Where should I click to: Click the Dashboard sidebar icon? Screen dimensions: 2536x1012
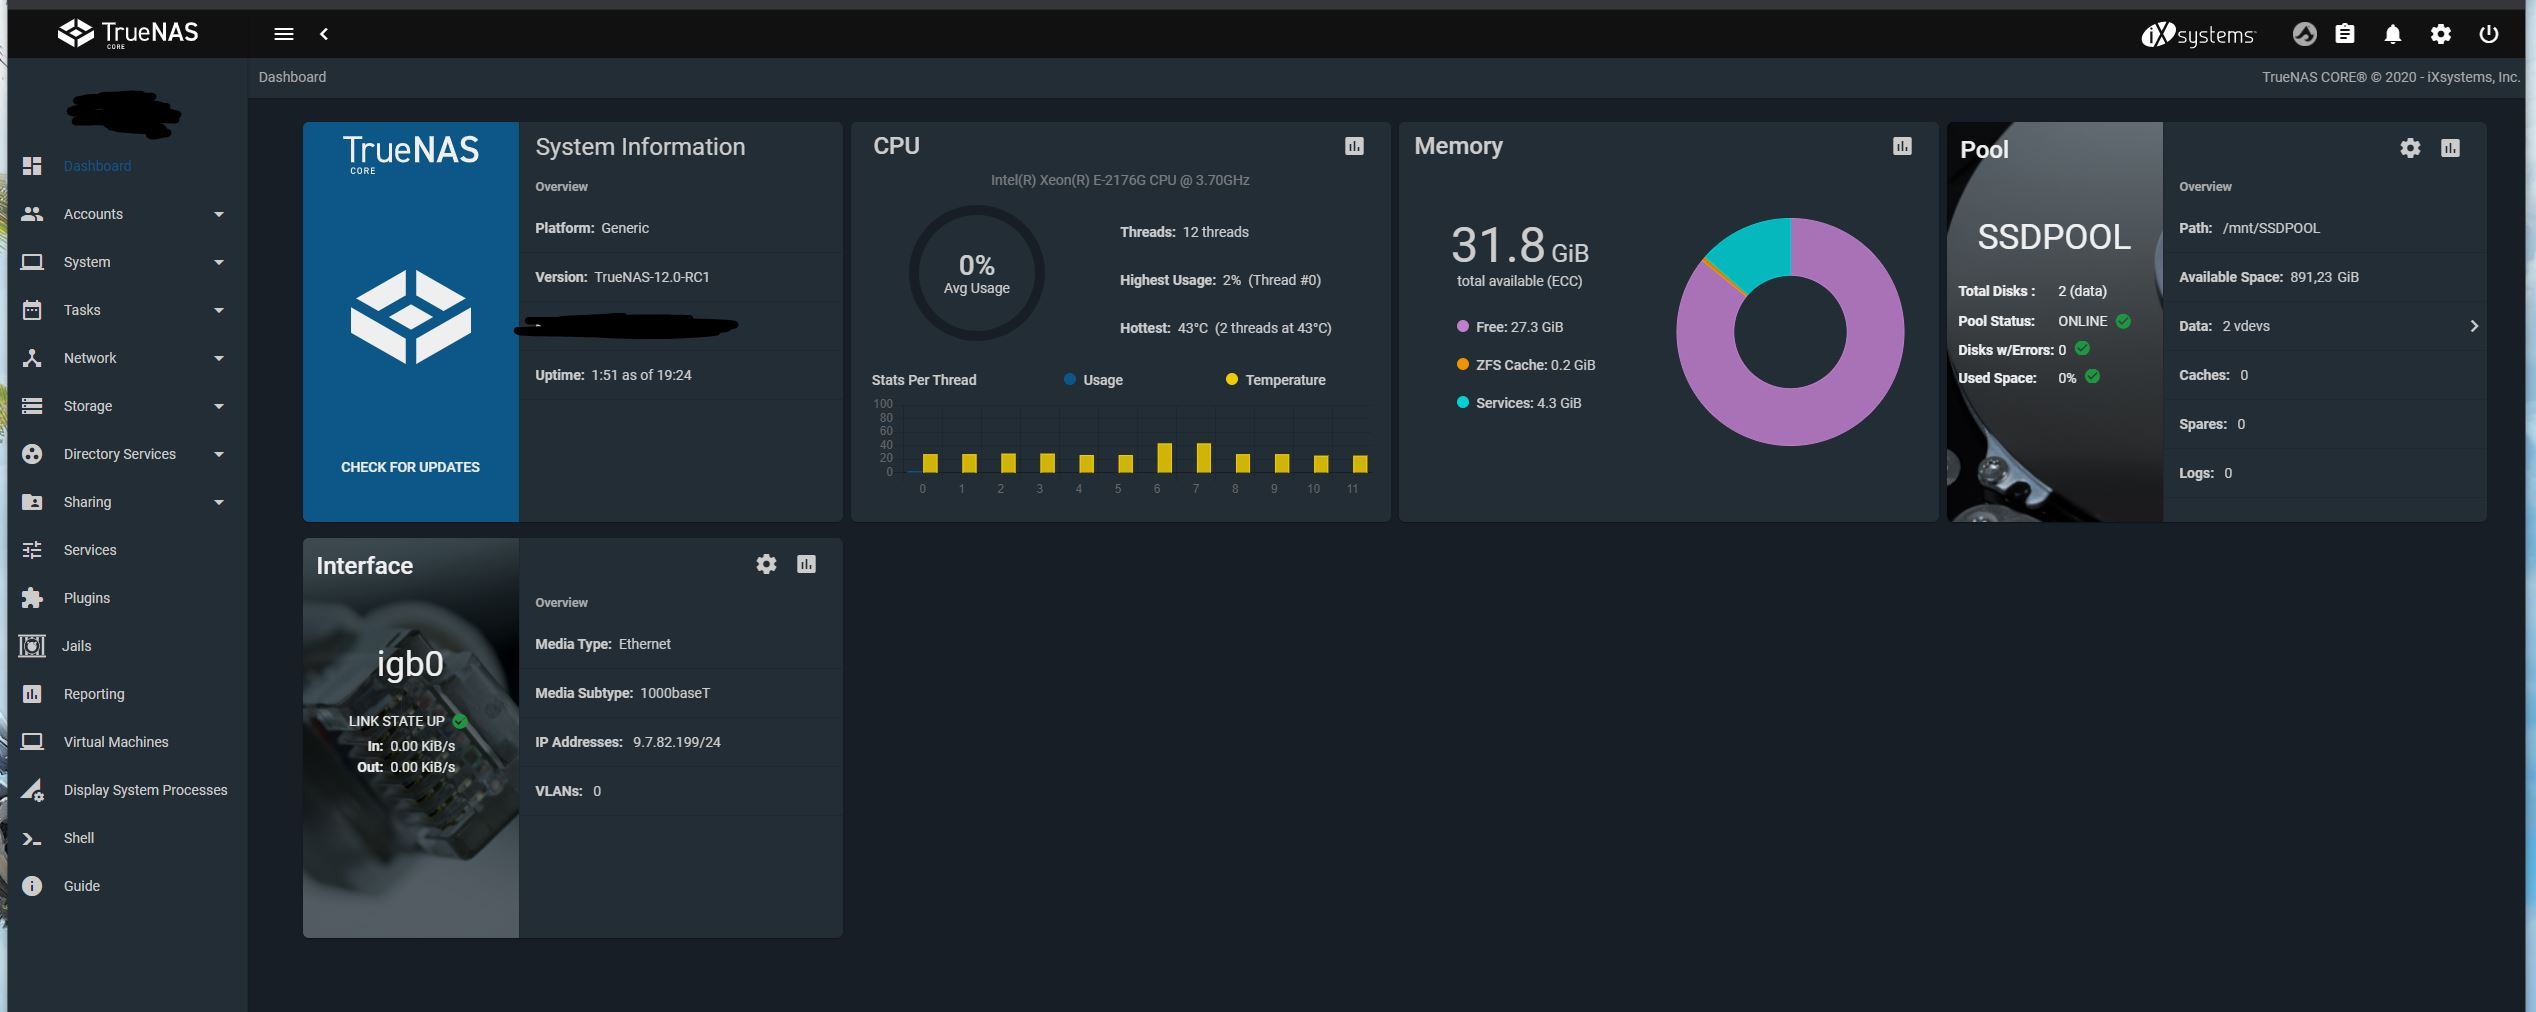point(32,166)
